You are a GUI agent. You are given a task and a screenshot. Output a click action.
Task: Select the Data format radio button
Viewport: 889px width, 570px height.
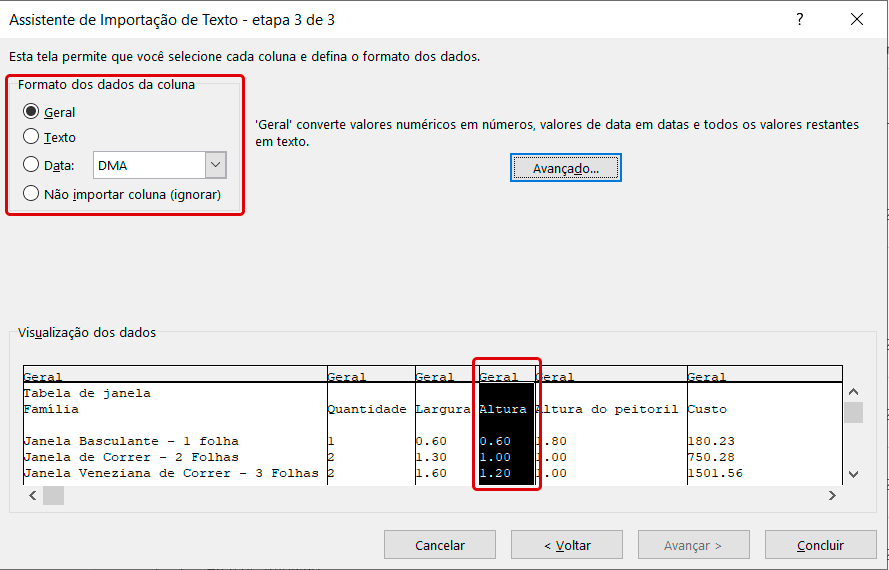point(32,165)
